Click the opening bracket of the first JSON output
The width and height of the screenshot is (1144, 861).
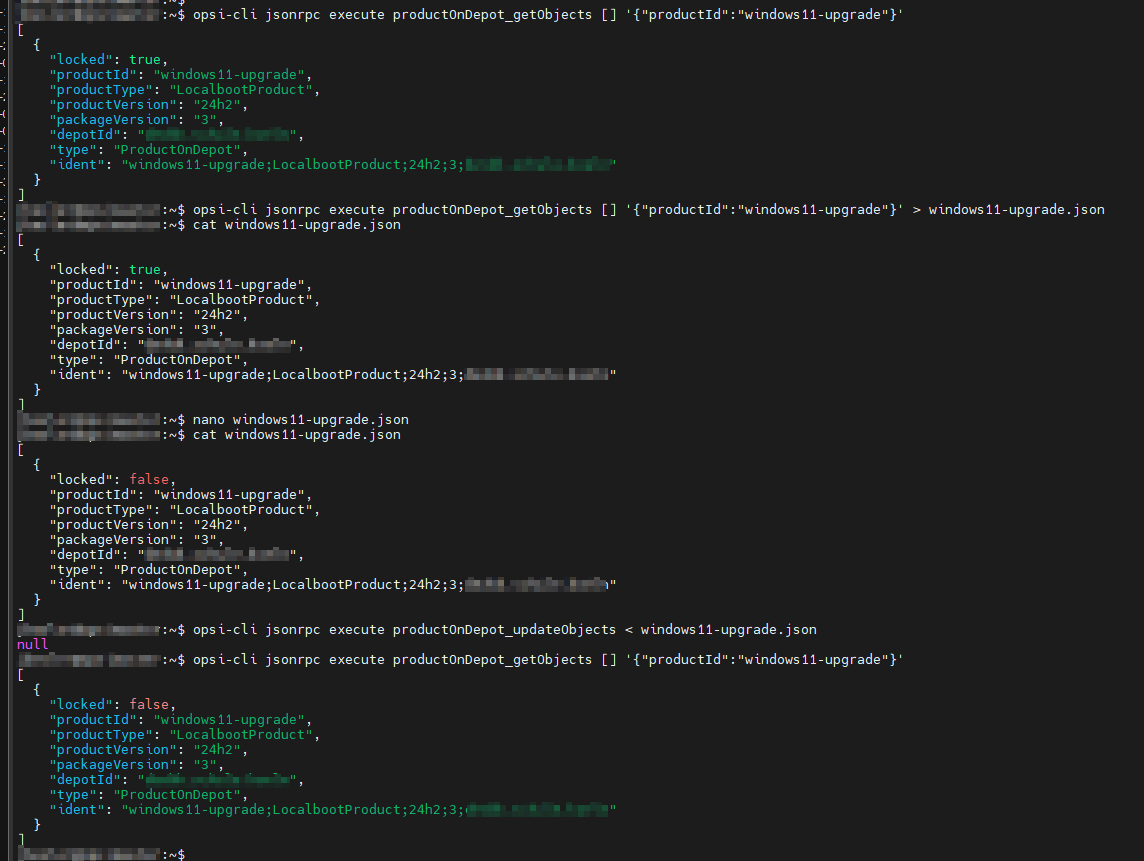click(x=21, y=30)
